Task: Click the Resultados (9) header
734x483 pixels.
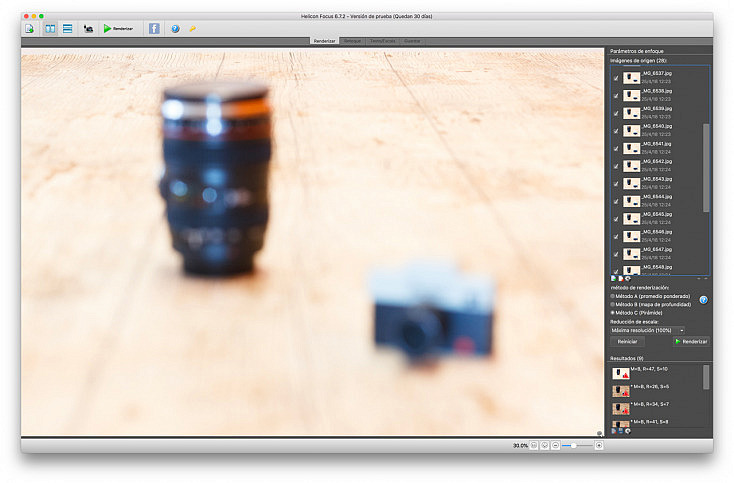Action: pos(626,359)
